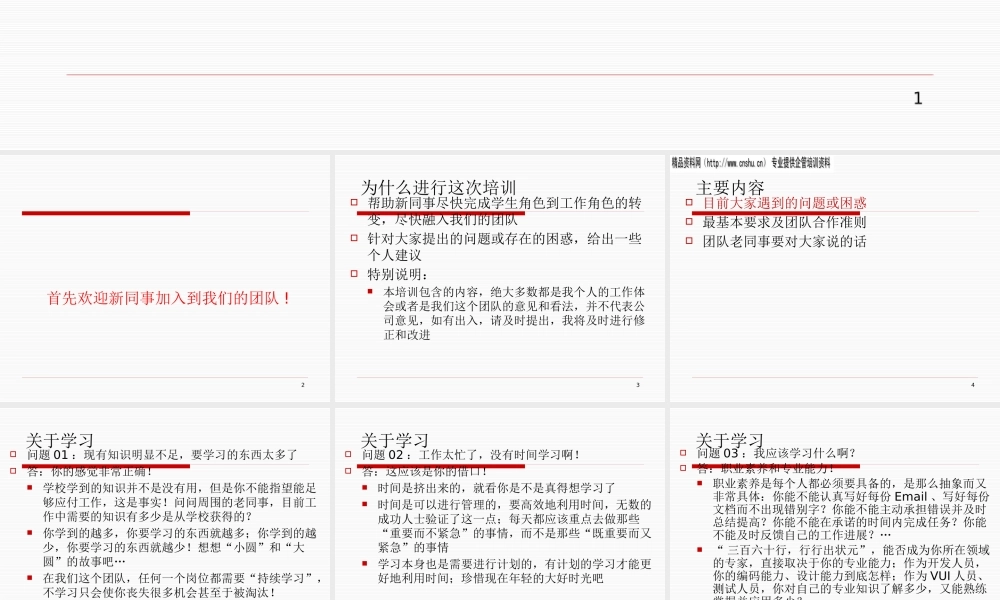Click sub-bullet 时间是挤出来的
This screenshot has height=600, width=1000.
point(496,488)
